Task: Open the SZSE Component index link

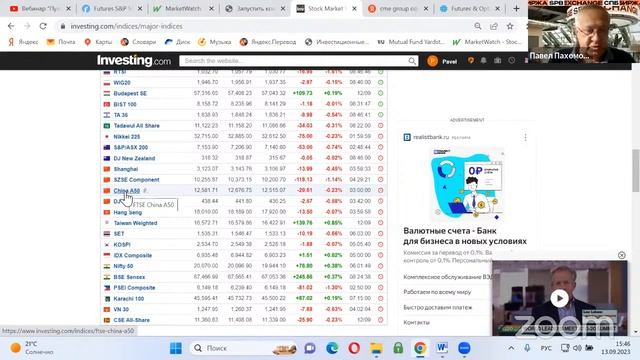Action: pos(136,180)
